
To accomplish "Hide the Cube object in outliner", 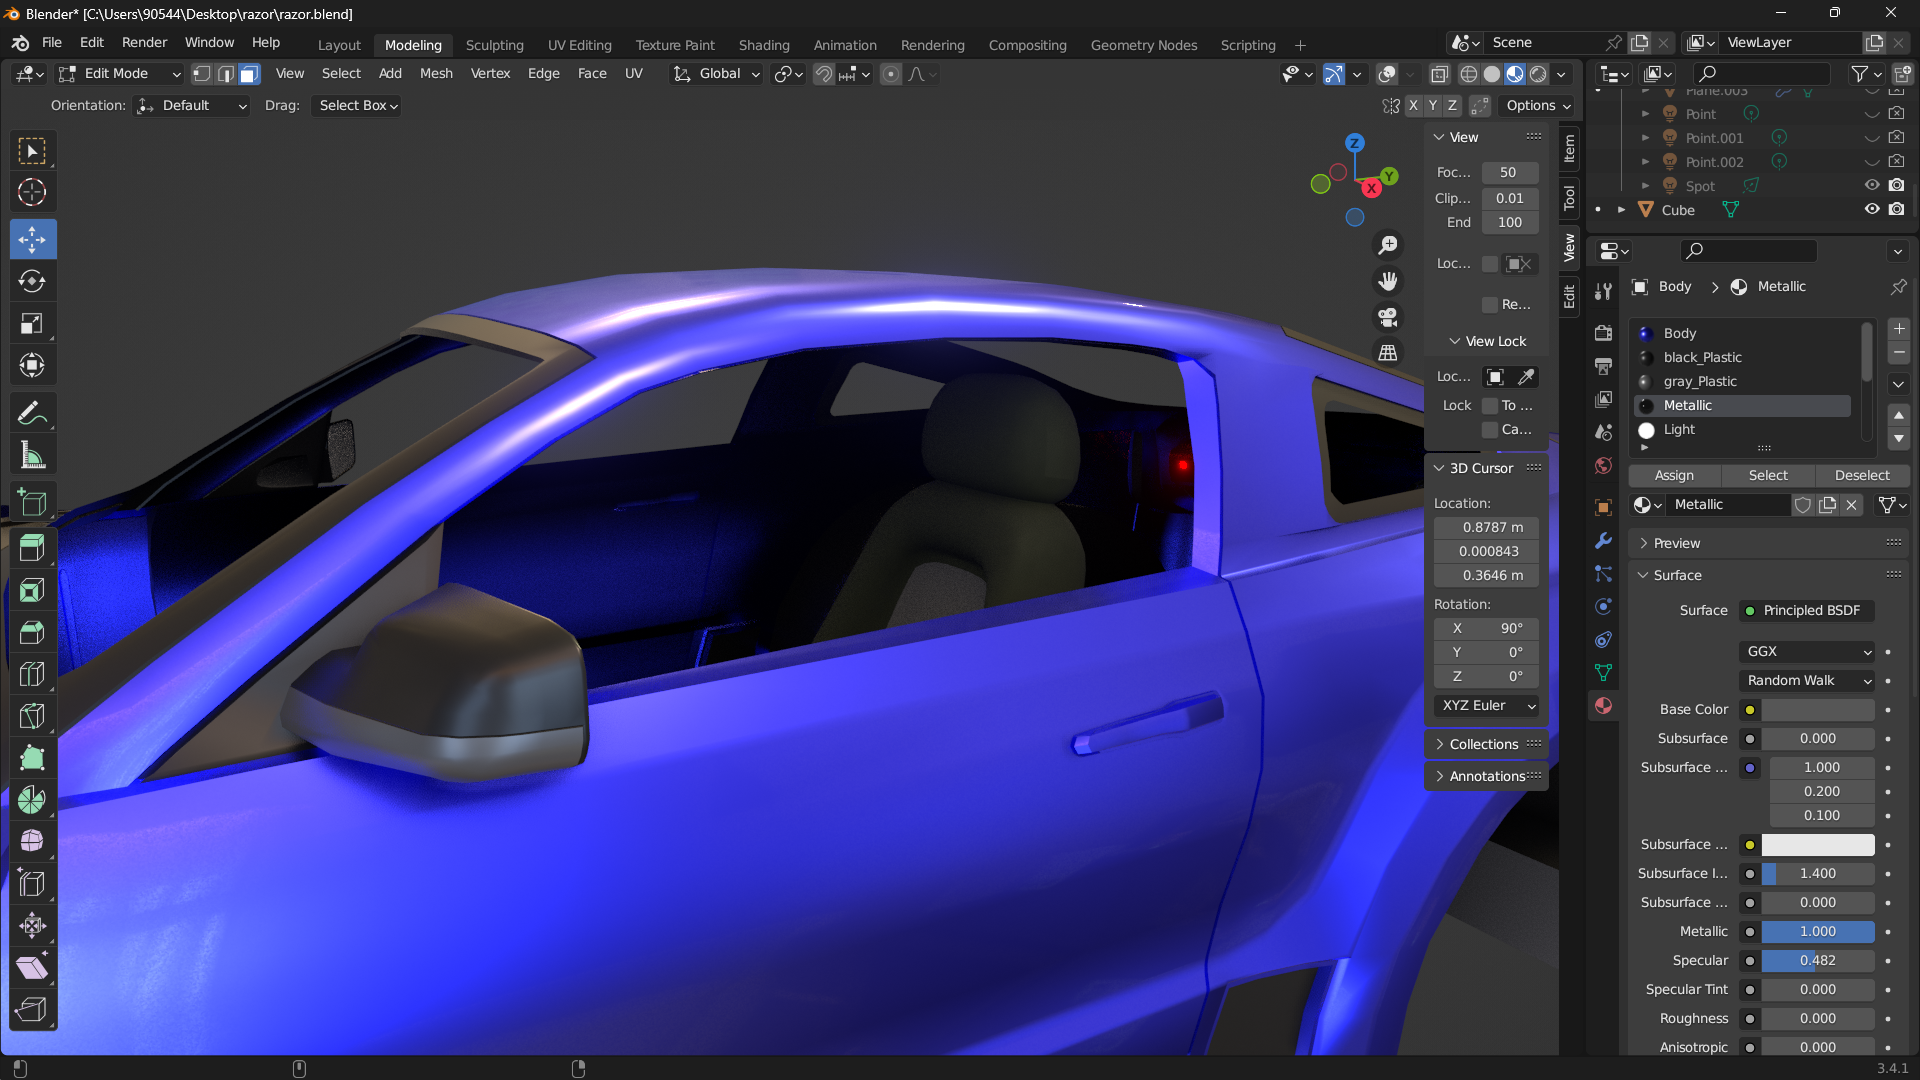I will click(x=1872, y=210).
